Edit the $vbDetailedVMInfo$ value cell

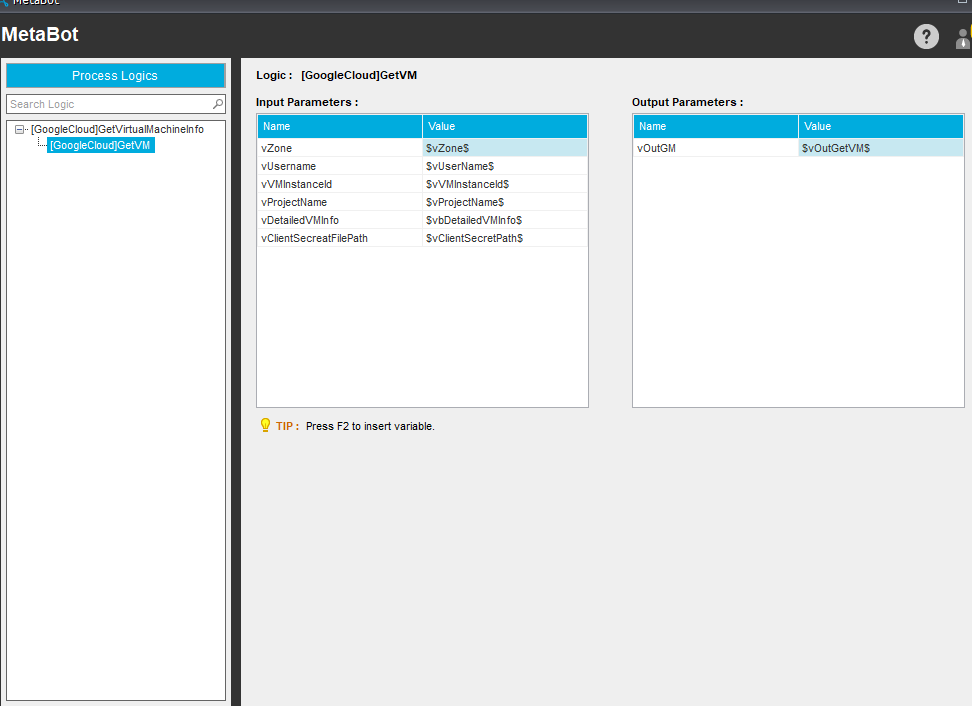coord(505,220)
